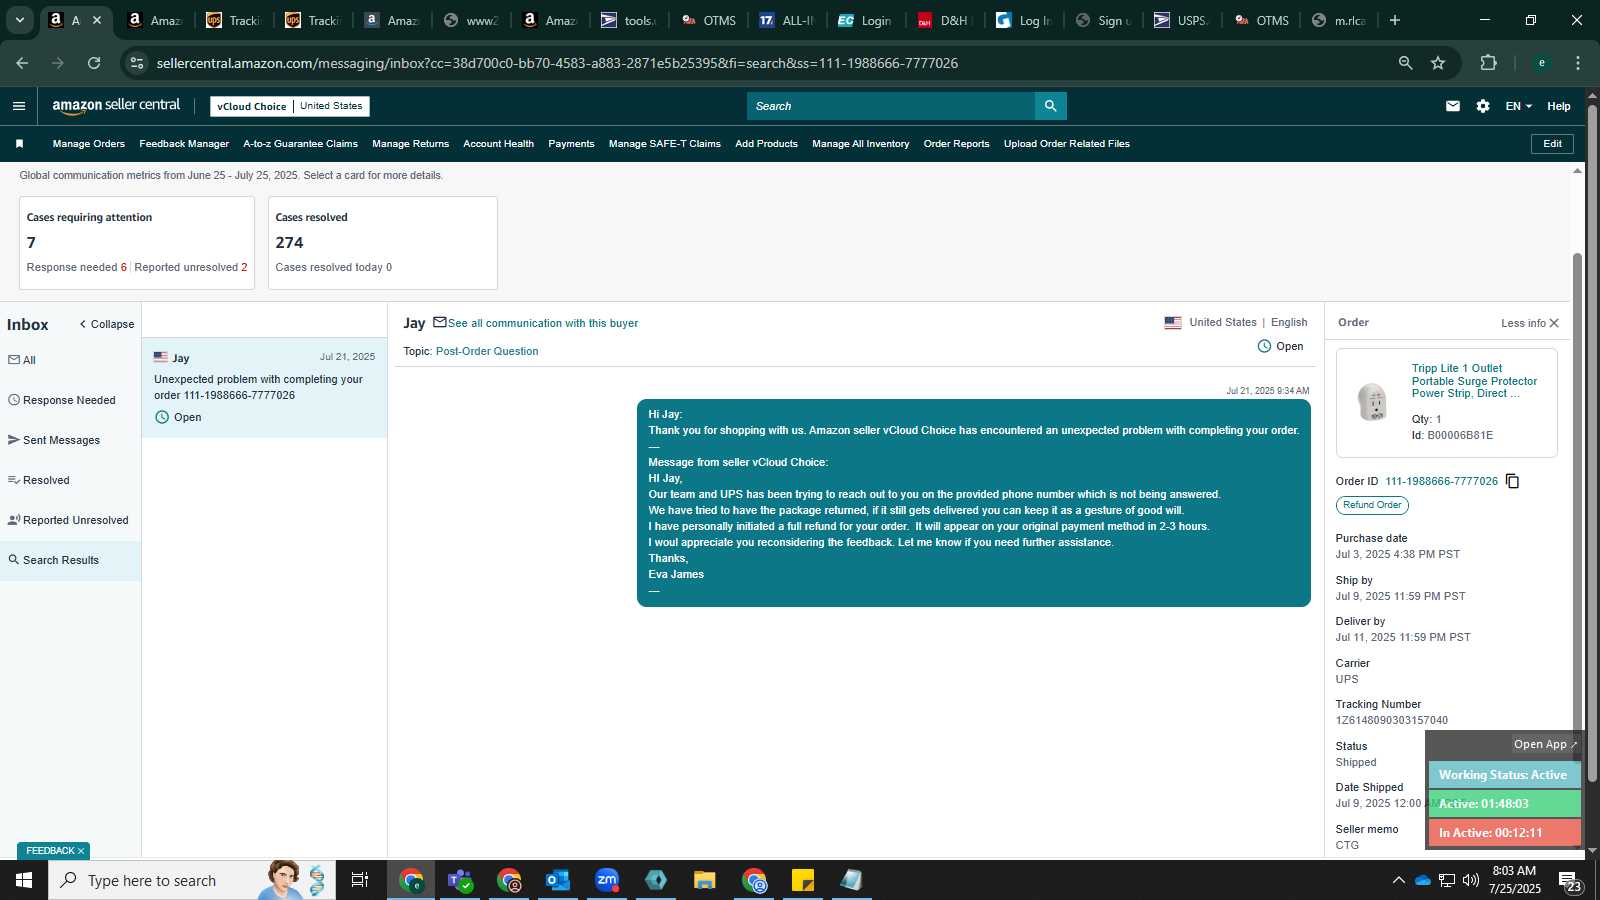
Task: Open the Chrome profile avatar
Action: coord(1541,63)
